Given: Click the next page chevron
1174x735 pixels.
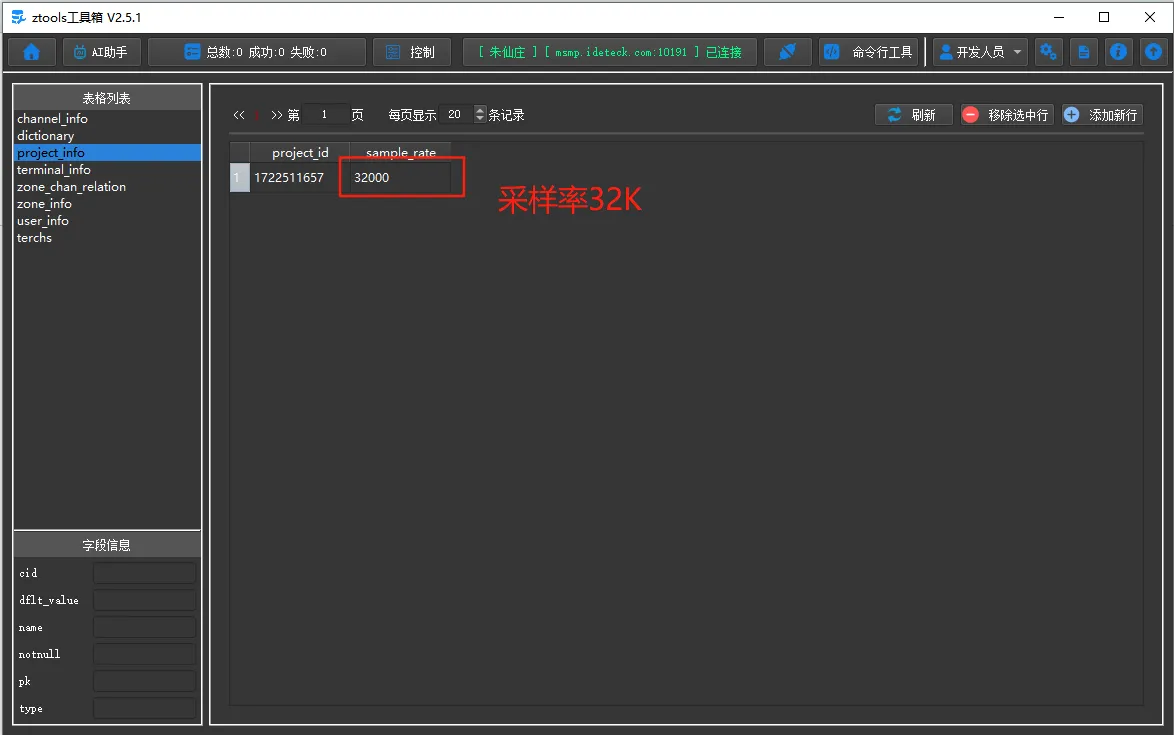Looking at the screenshot, I should point(274,114).
